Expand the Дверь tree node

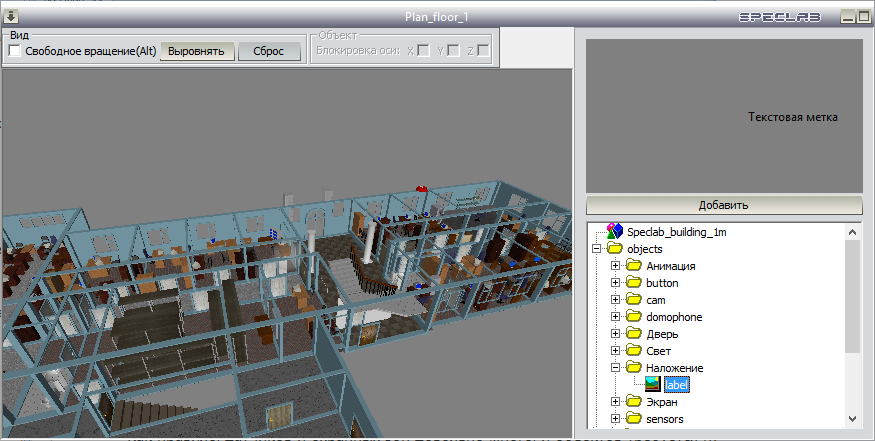(x=615, y=334)
